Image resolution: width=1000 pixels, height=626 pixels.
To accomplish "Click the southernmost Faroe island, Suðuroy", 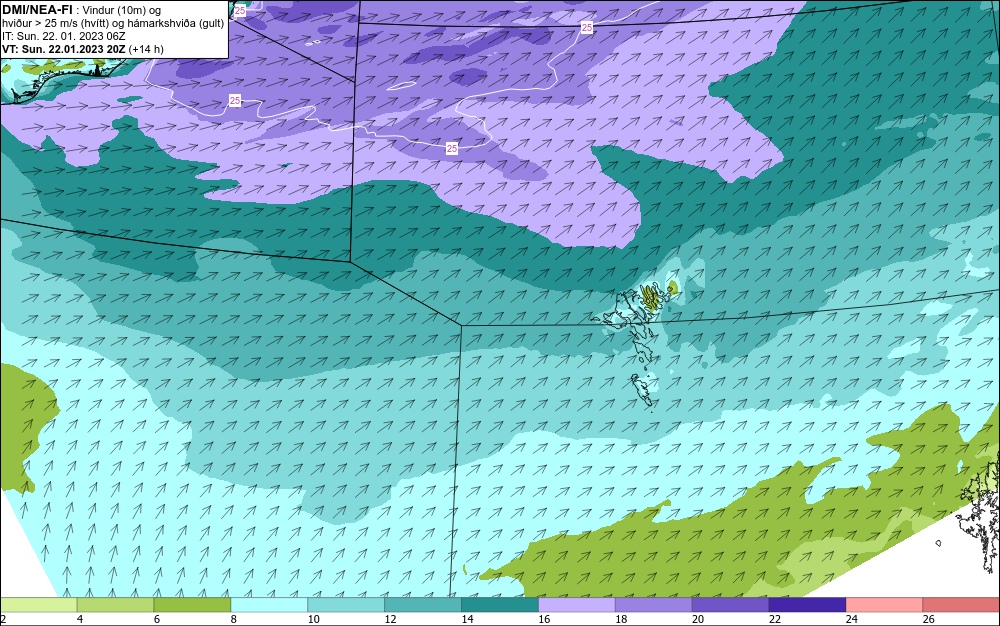I will [642, 390].
